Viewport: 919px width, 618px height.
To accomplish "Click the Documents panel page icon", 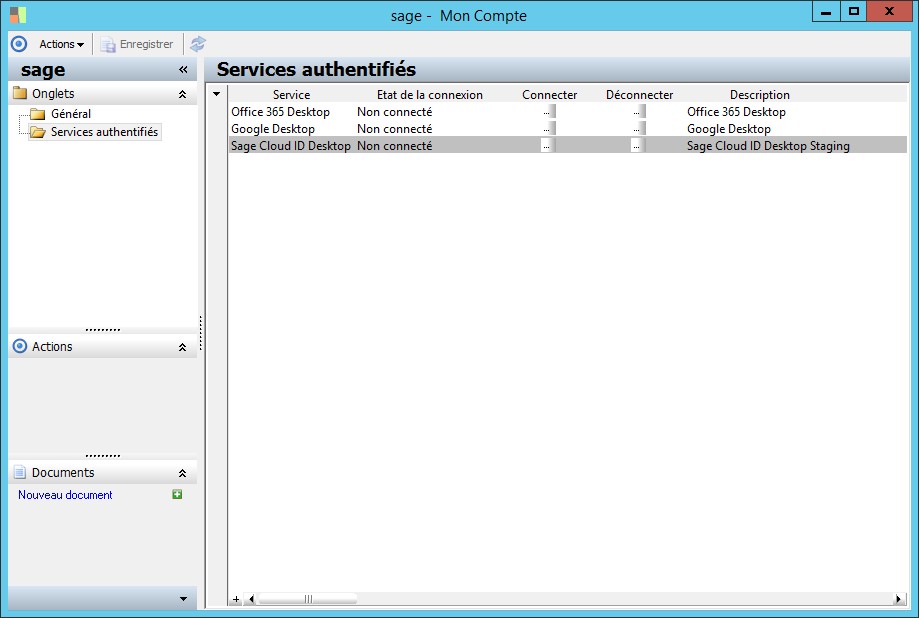I will (x=20, y=472).
